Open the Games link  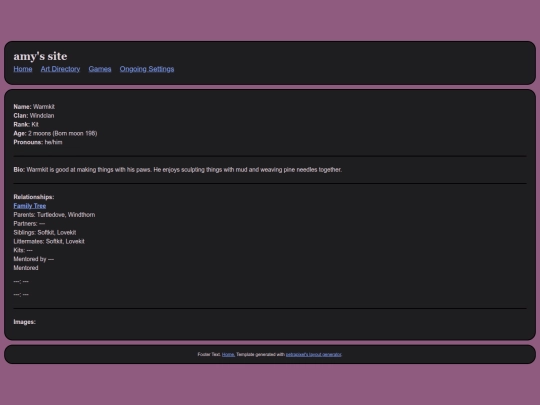100,69
